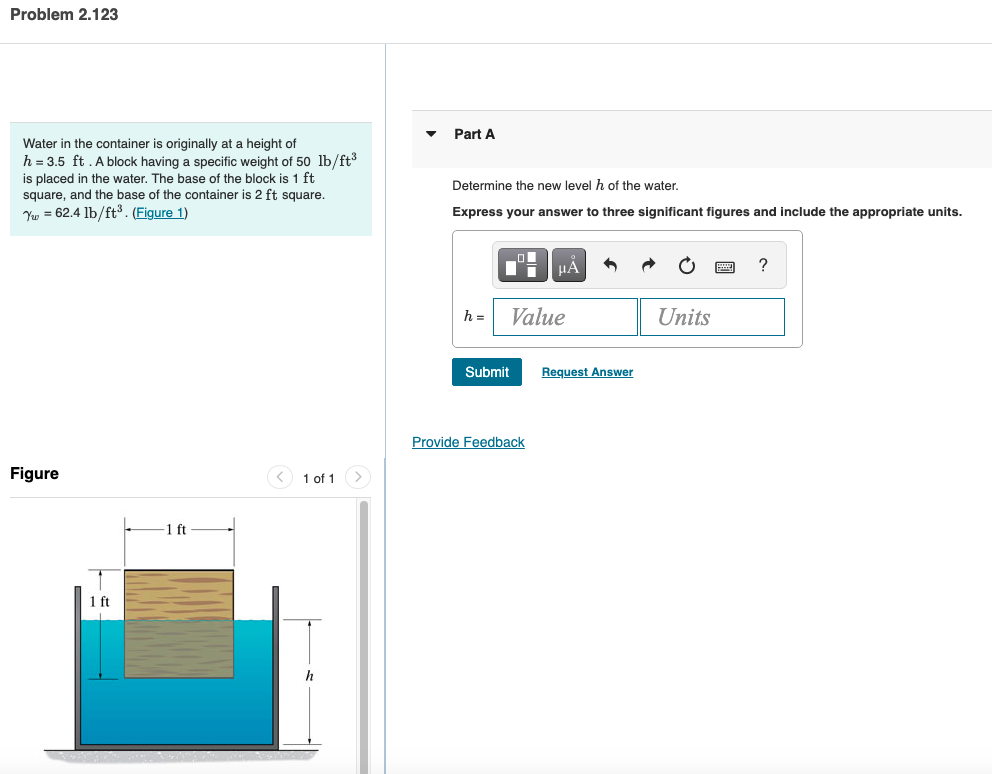
Task: Select the μÅ units insertion tool
Action: click(x=568, y=265)
